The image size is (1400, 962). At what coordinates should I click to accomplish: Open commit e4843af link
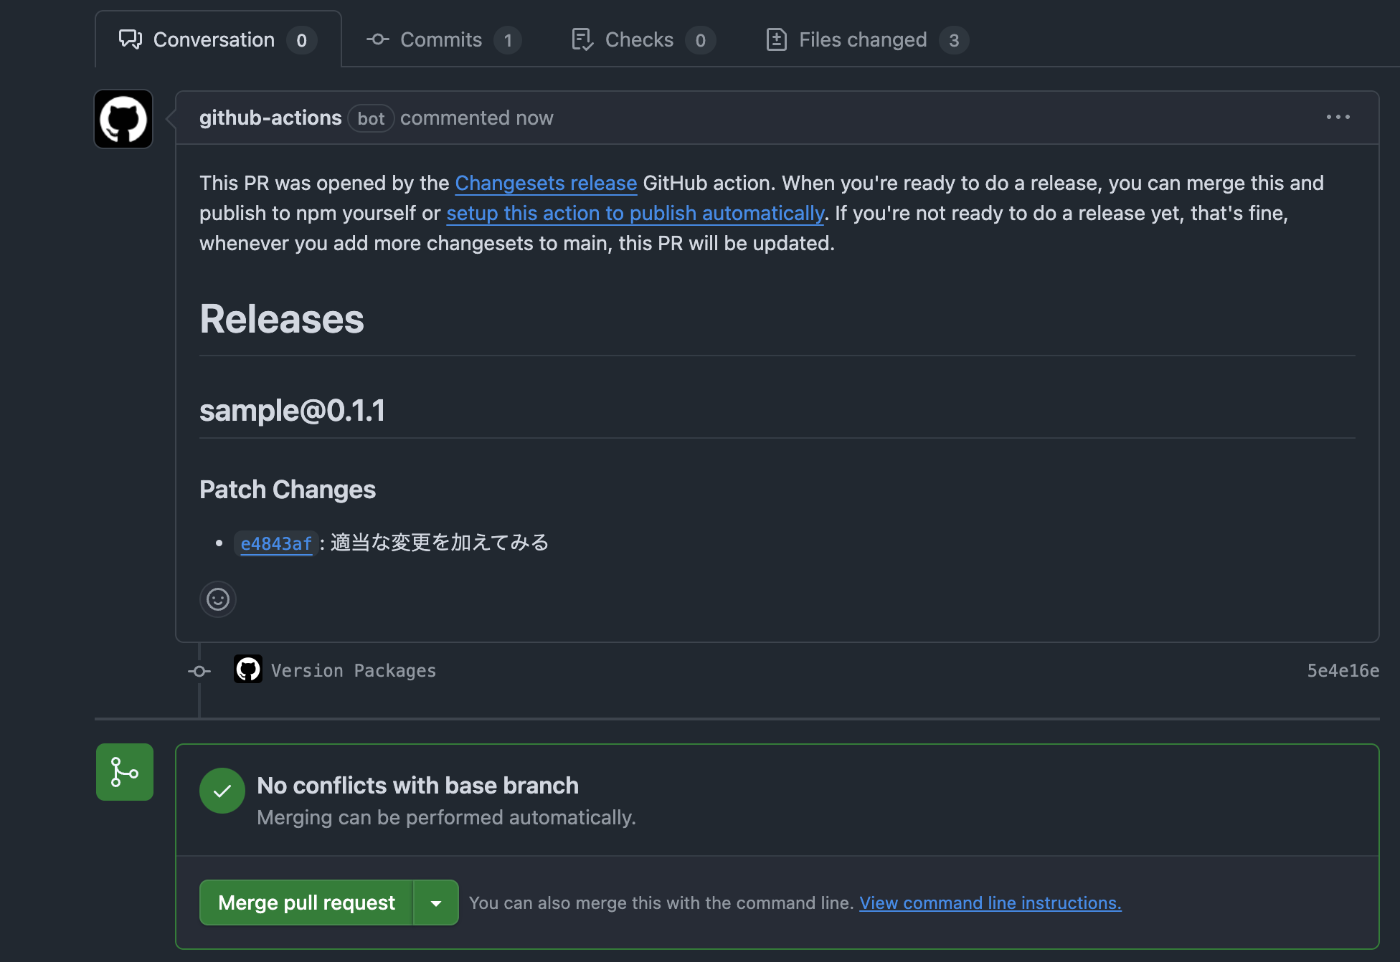(x=276, y=543)
